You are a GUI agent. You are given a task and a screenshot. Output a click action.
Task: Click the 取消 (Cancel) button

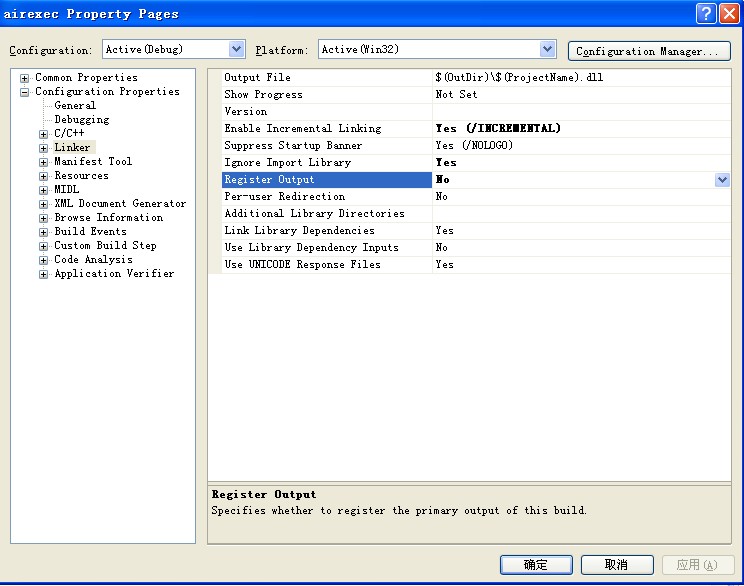pos(617,565)
